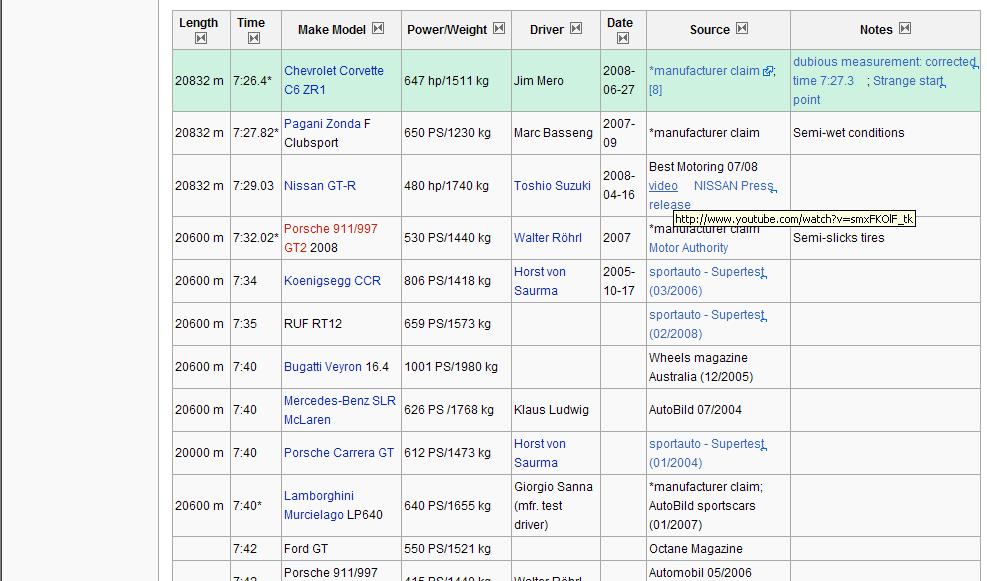Viewport: 987px width, 581px height.
Task: Open Bugatti Veyron link
Action: click(x=323, y=367)
